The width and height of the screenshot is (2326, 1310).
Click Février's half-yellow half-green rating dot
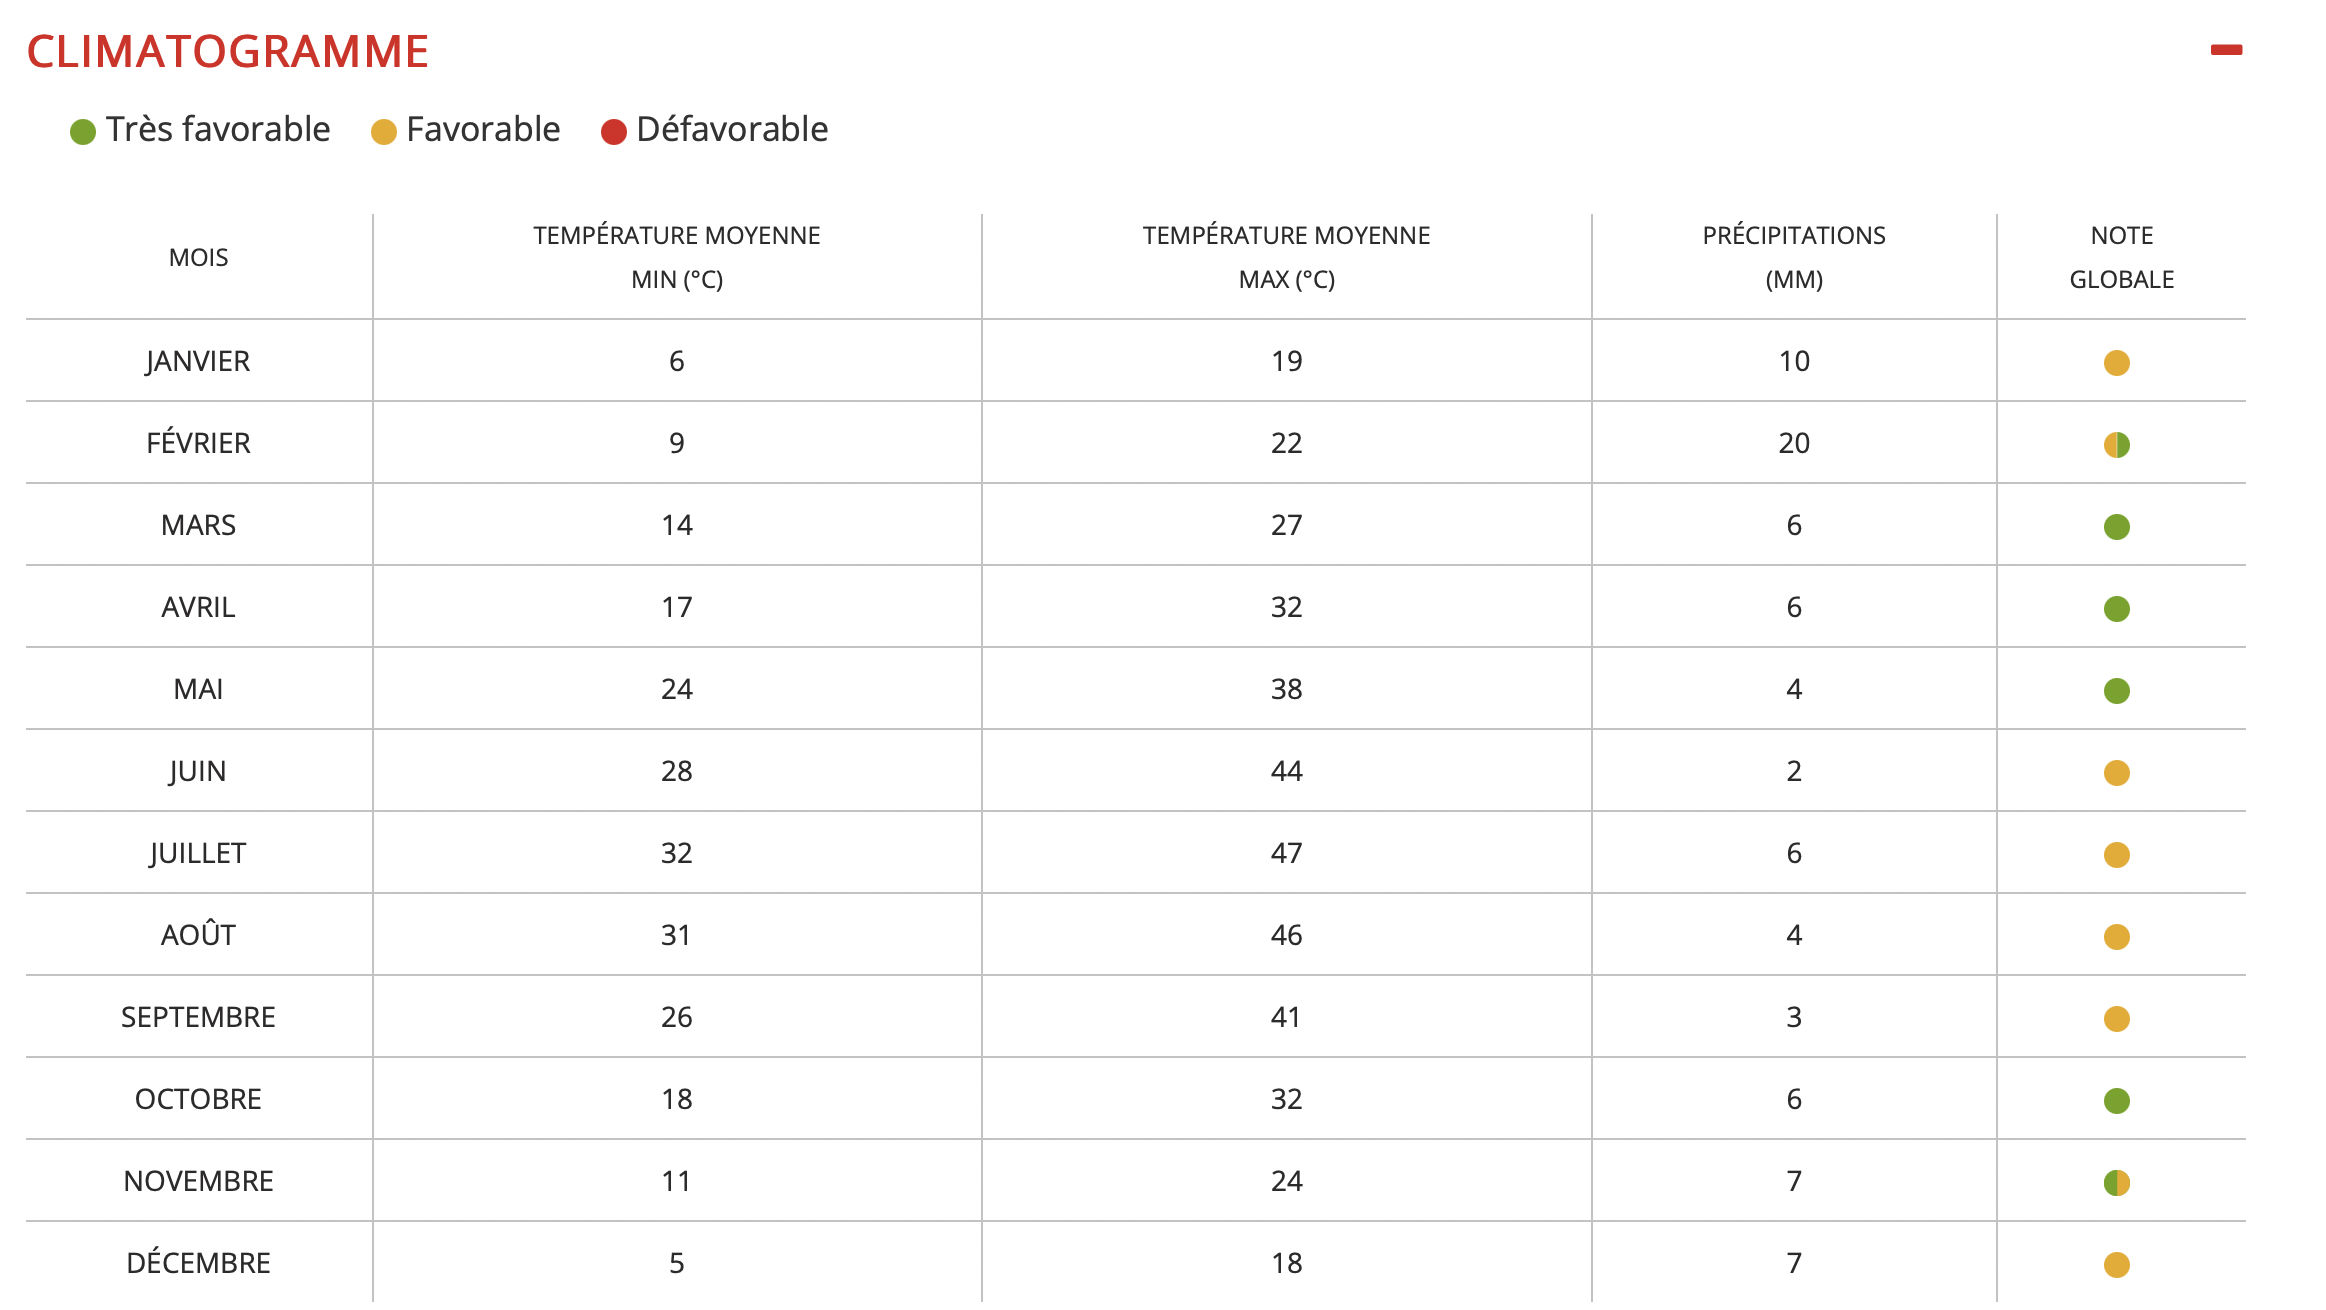(2116, 445)
